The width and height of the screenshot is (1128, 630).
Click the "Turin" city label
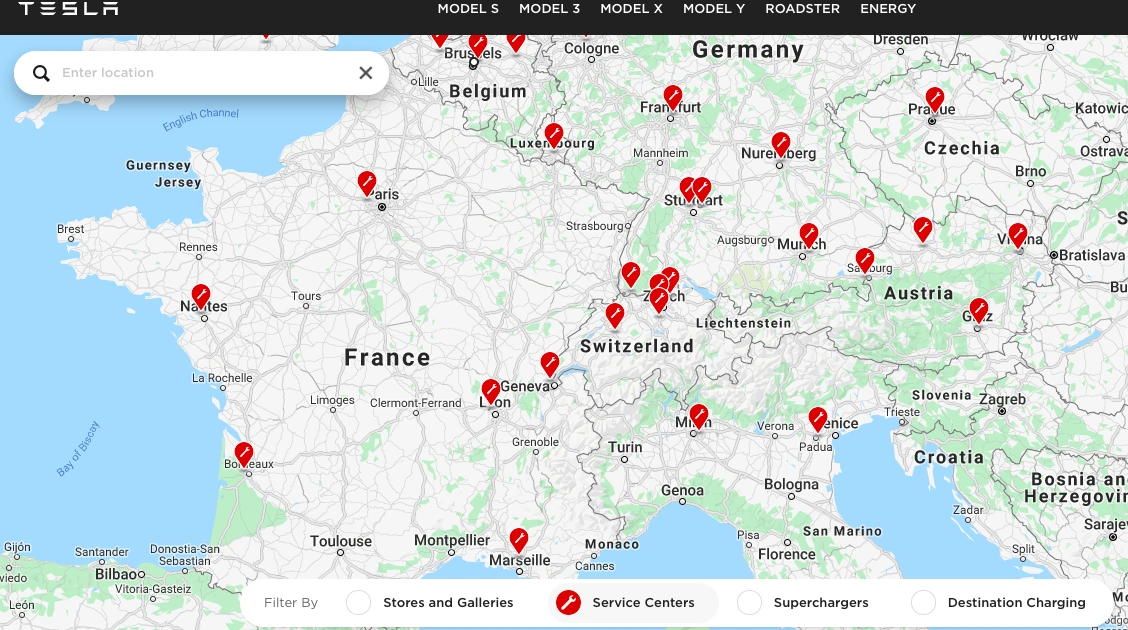point(625,447)
